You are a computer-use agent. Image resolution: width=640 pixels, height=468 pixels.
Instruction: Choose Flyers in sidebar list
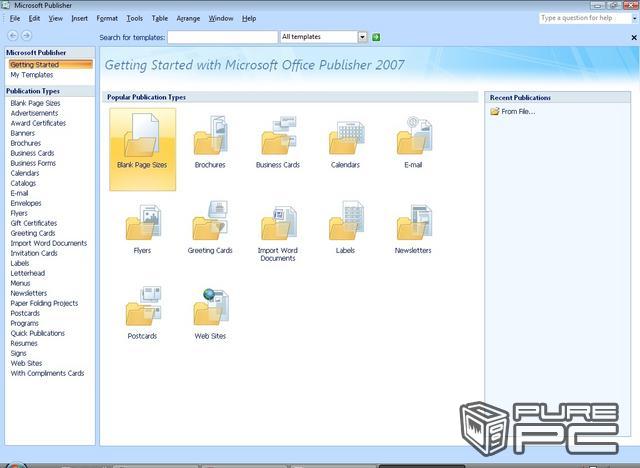19,213
